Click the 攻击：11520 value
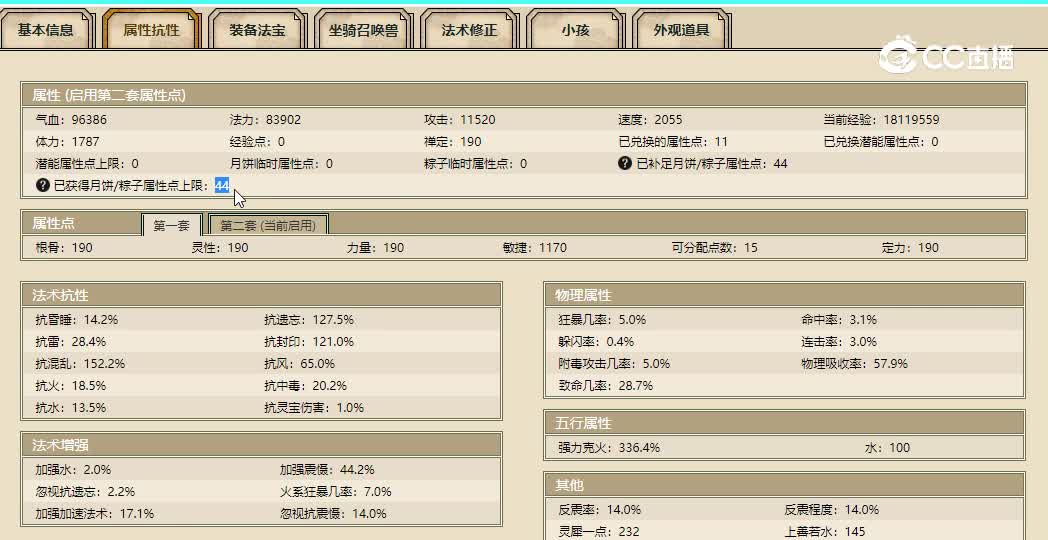The height and width of the screenshot is (540, 1048). pyautogui.click(x=460, y=120)
